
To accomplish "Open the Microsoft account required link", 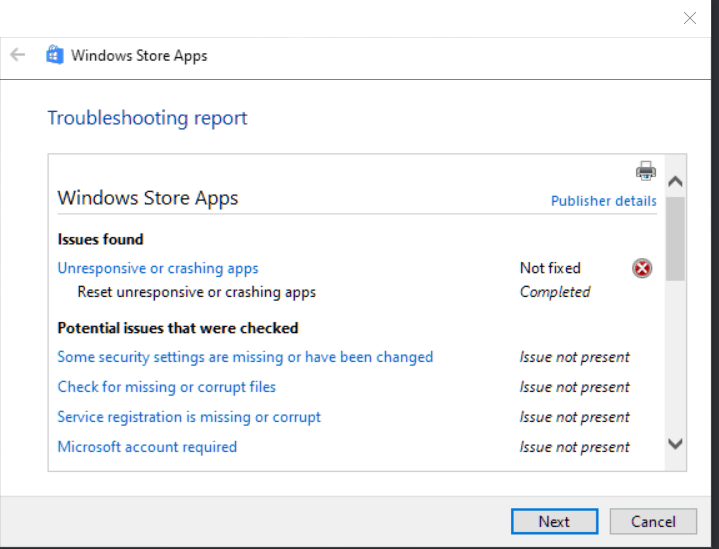I will (147, 447).
